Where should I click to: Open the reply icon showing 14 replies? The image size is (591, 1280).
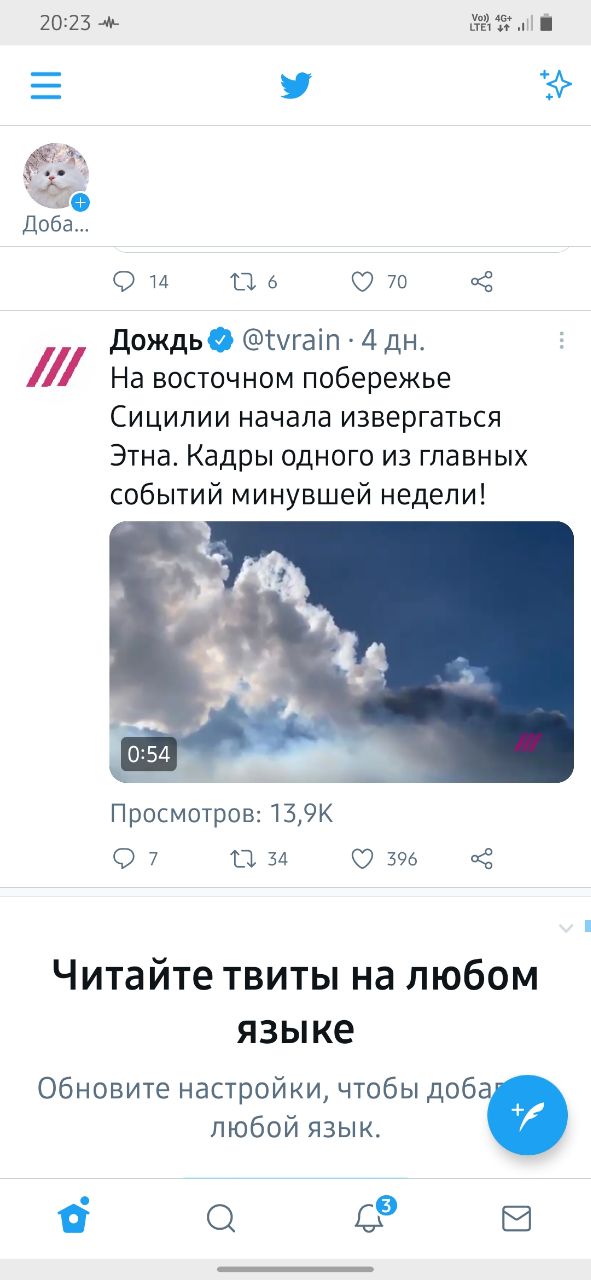[x=124, y=282]
